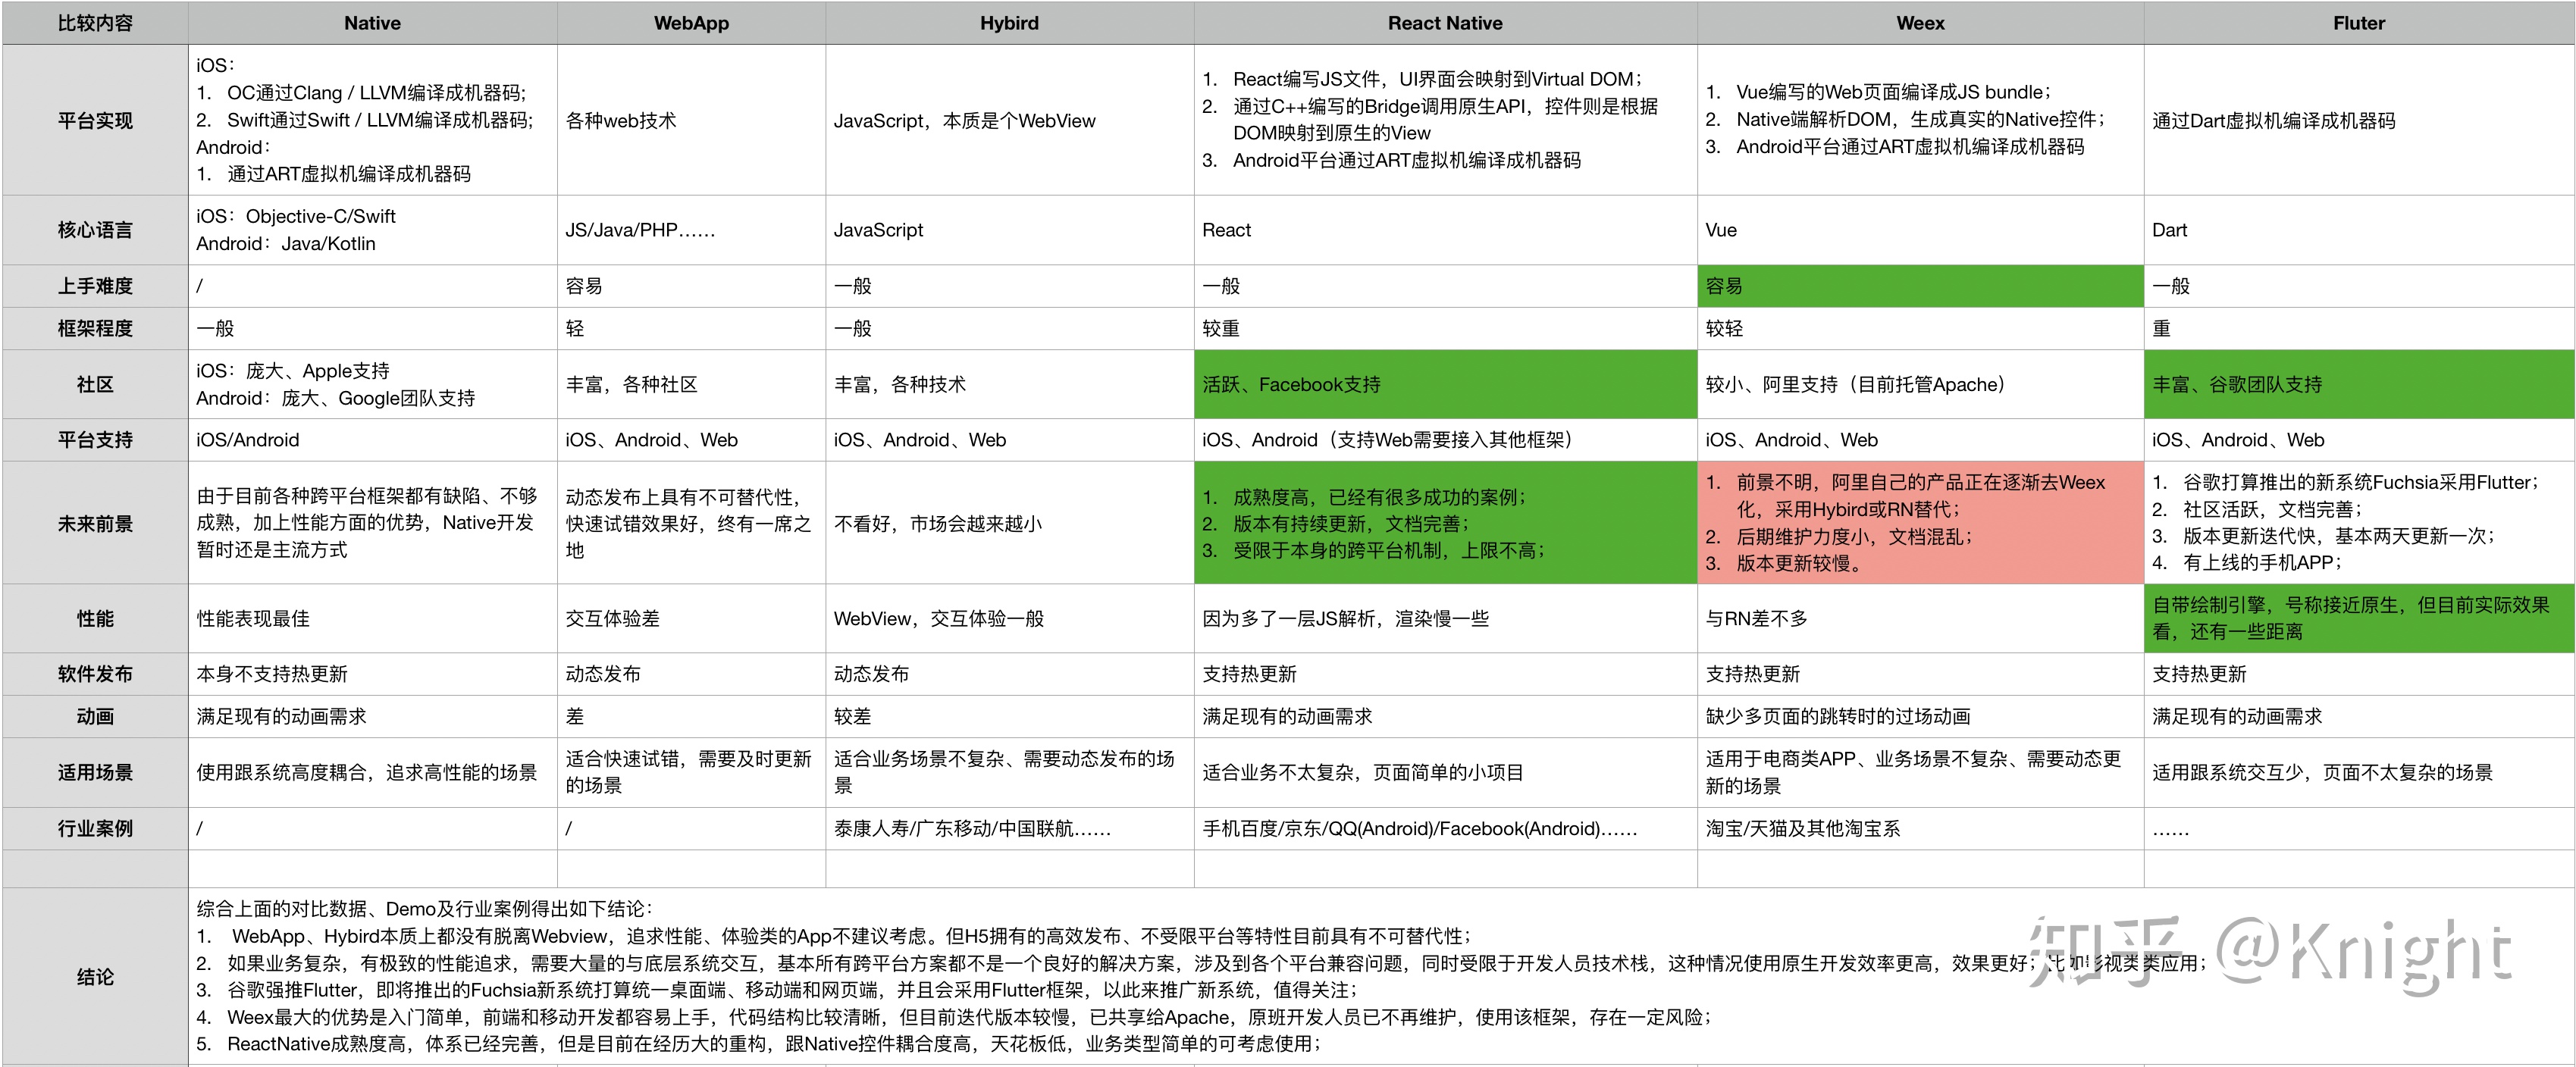
Task: Click the 未来前景 row label
Action: 95,523
